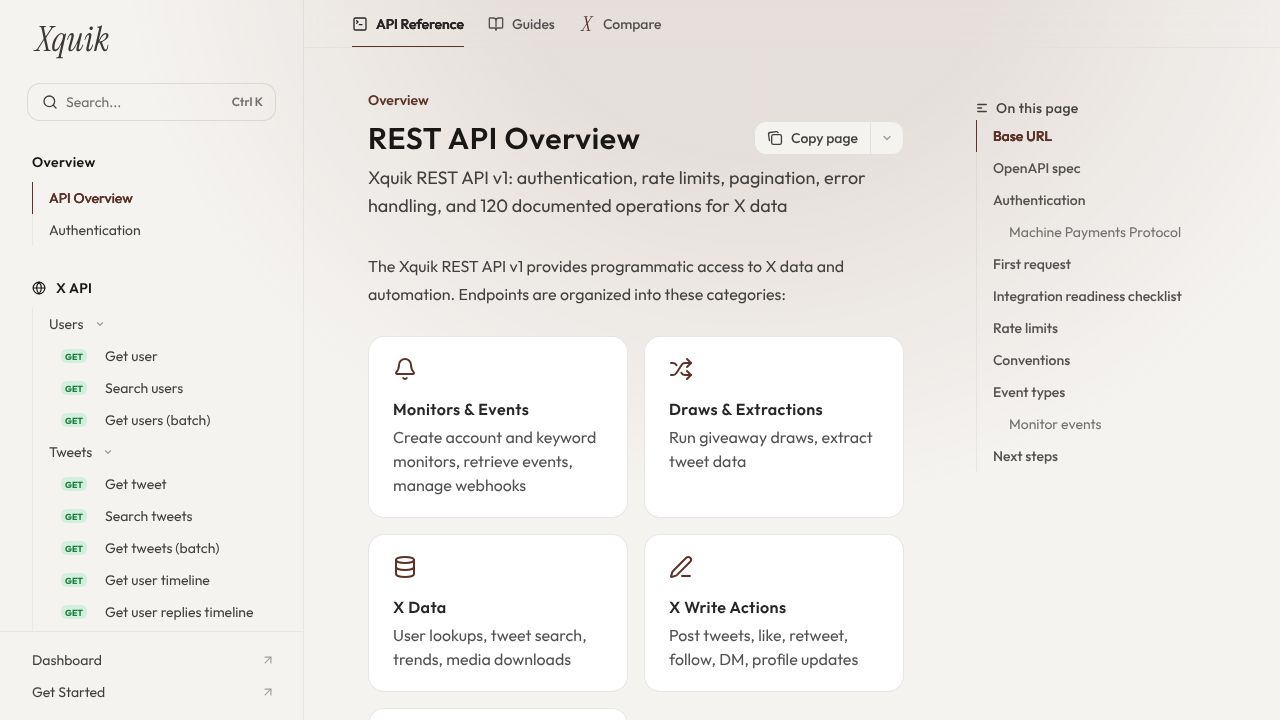Image resolution: width=1280 pixels, height=720 pixels.
Task: Click the search magnifier icon
Action: coord(50,102)
